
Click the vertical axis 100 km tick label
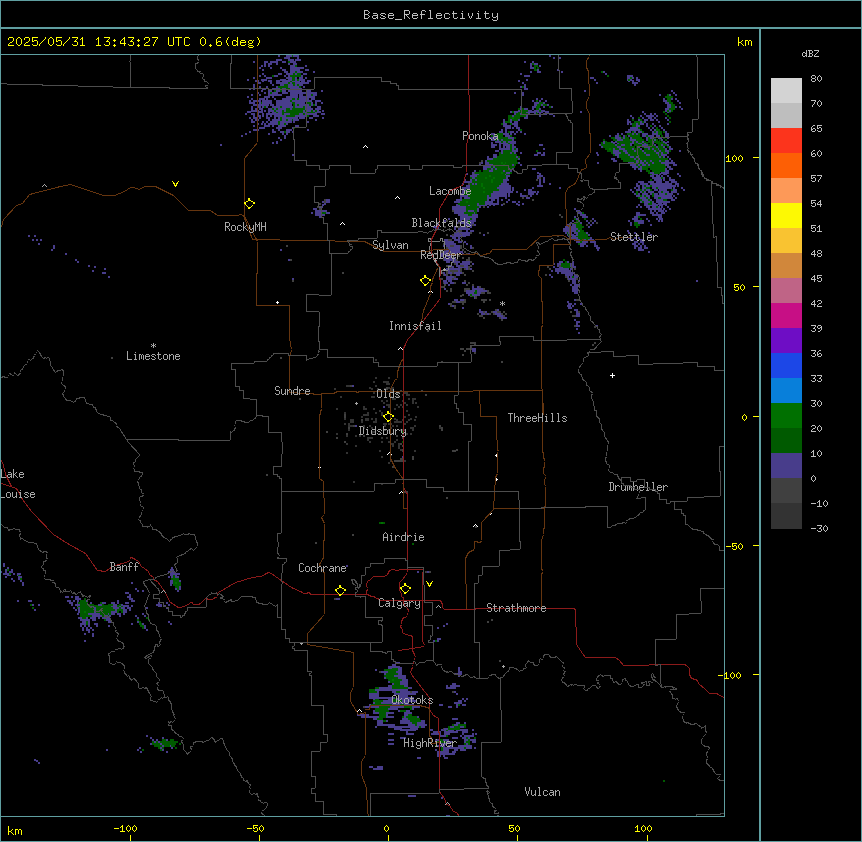coord(734,158)
